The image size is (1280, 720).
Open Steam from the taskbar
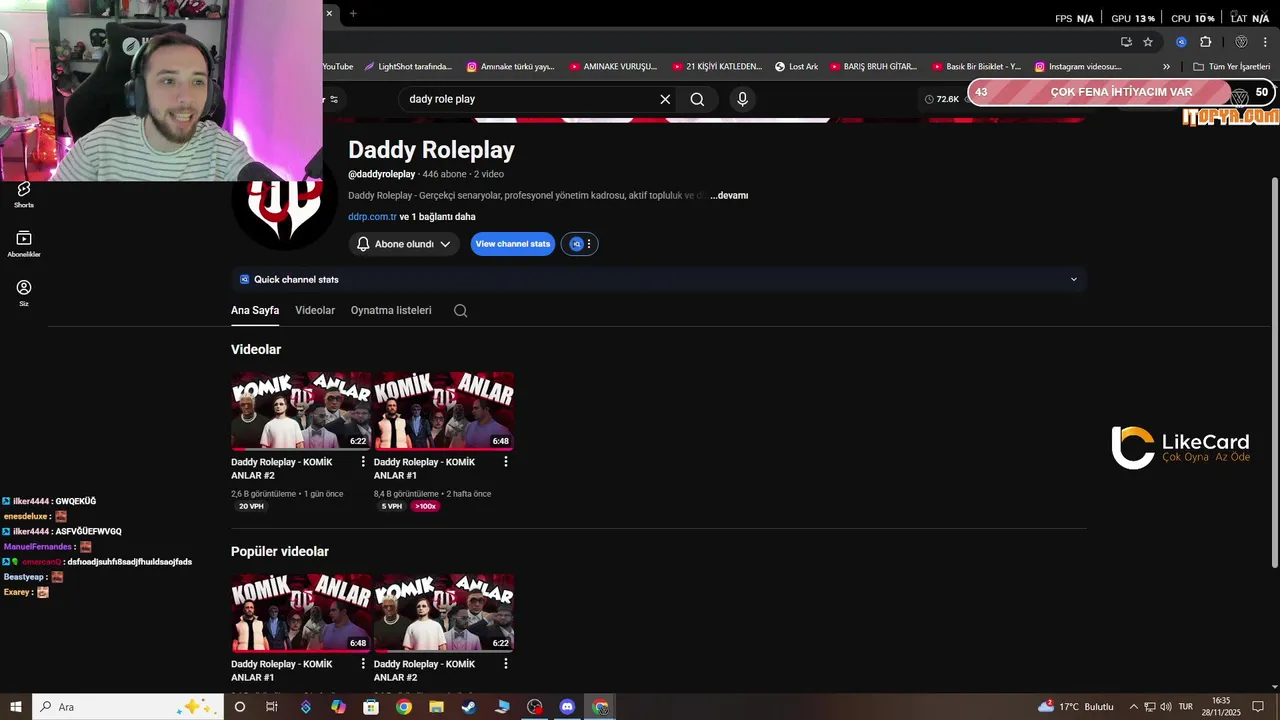[x=468, y=707]
